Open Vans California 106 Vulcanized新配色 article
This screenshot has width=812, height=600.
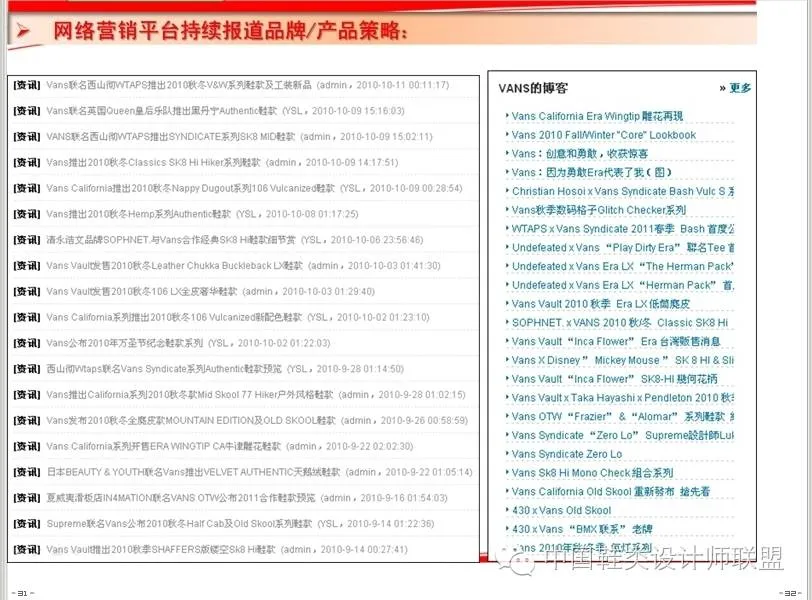pyautogui.click(x=174, y=317)
